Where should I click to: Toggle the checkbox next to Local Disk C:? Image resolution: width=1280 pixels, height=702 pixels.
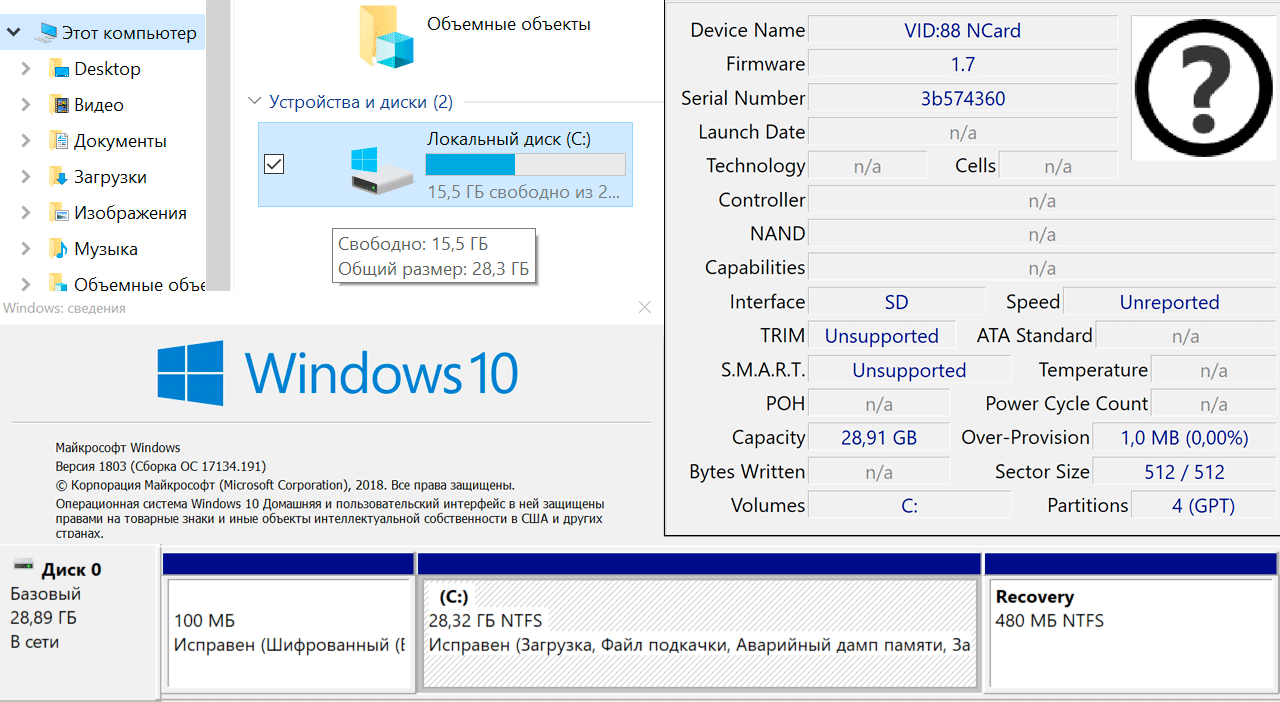coord(273,164)
